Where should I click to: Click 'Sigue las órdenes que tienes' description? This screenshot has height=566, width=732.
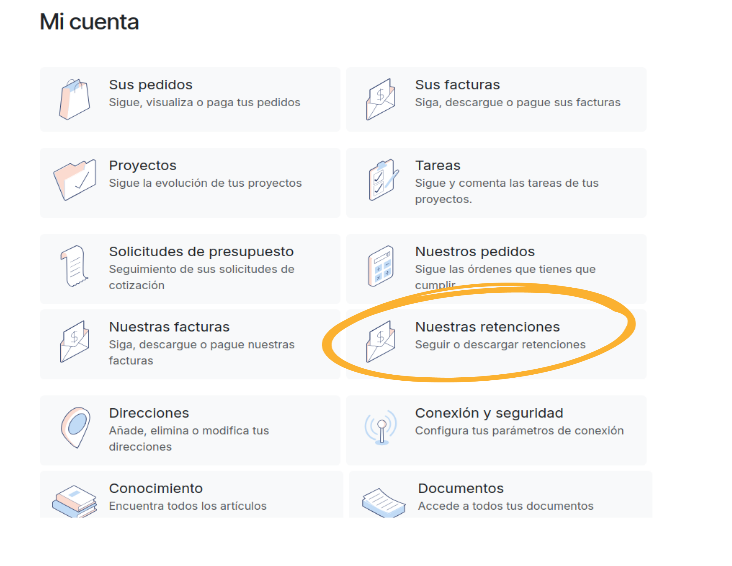(505, 277)
